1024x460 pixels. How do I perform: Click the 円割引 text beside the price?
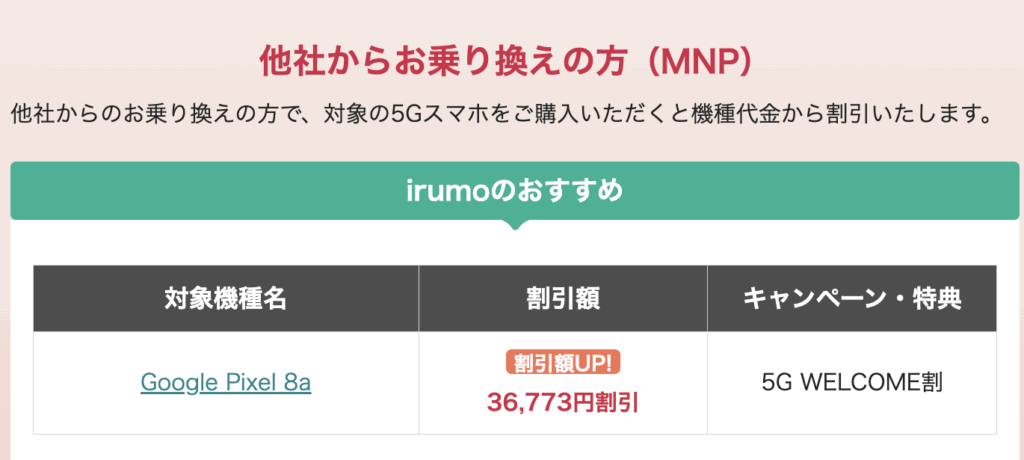tap(605, 402)
